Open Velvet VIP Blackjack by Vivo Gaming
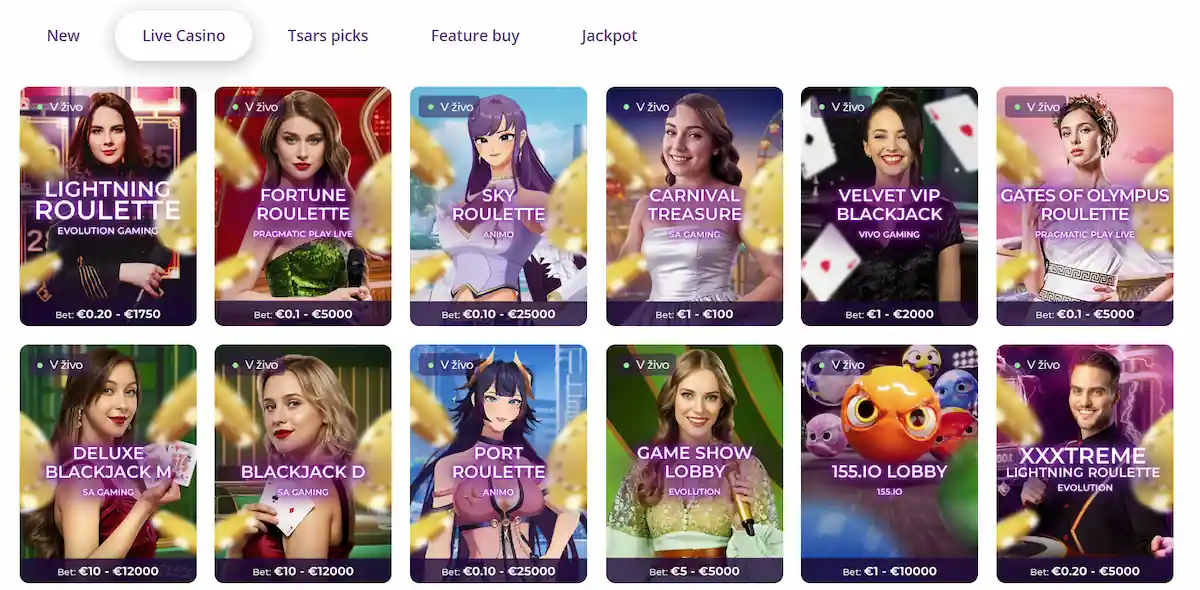This screenshot has height=590, width=1200. 889,206
